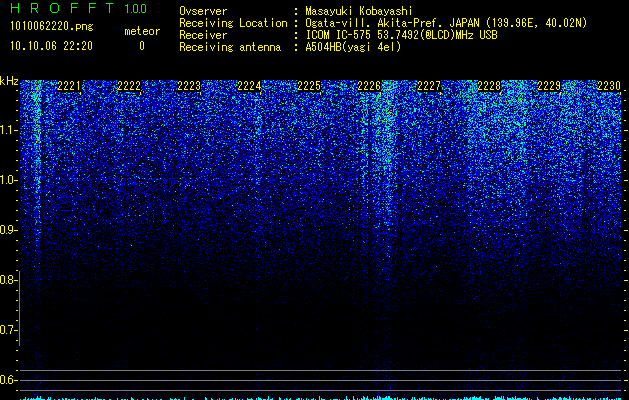The height and width of the screenshot is (400, 629).
Task: Click the 2226 time marker
Action: [x=369, y=86]
